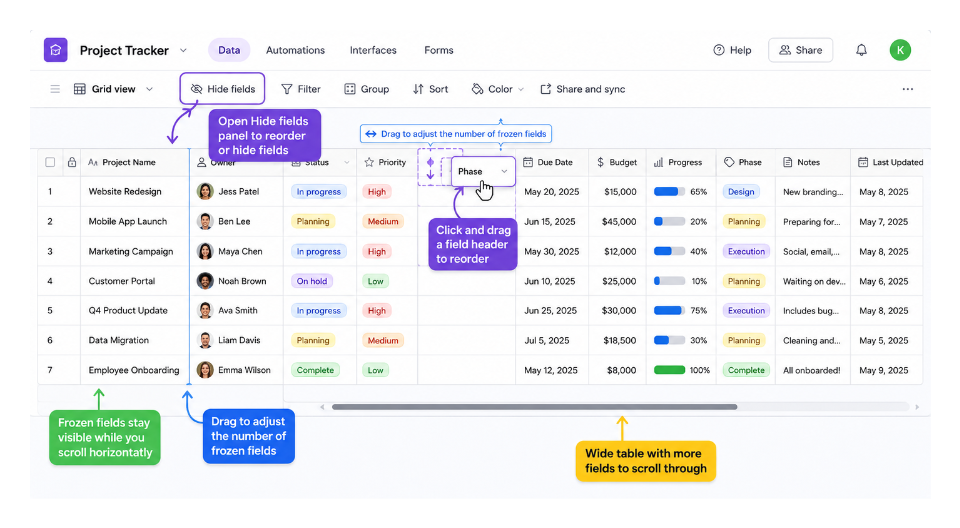The height and width of the screenshot is (528, 960).
Task: Switch to the Data tab
Action: (229, 50)
